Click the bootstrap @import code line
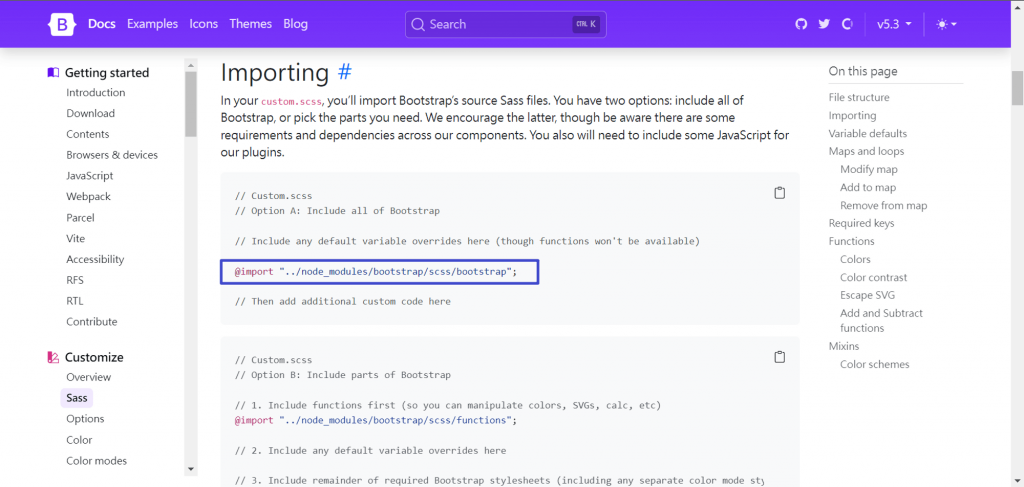The height and width of the screenshot is (487, 1024). (376, 272)
